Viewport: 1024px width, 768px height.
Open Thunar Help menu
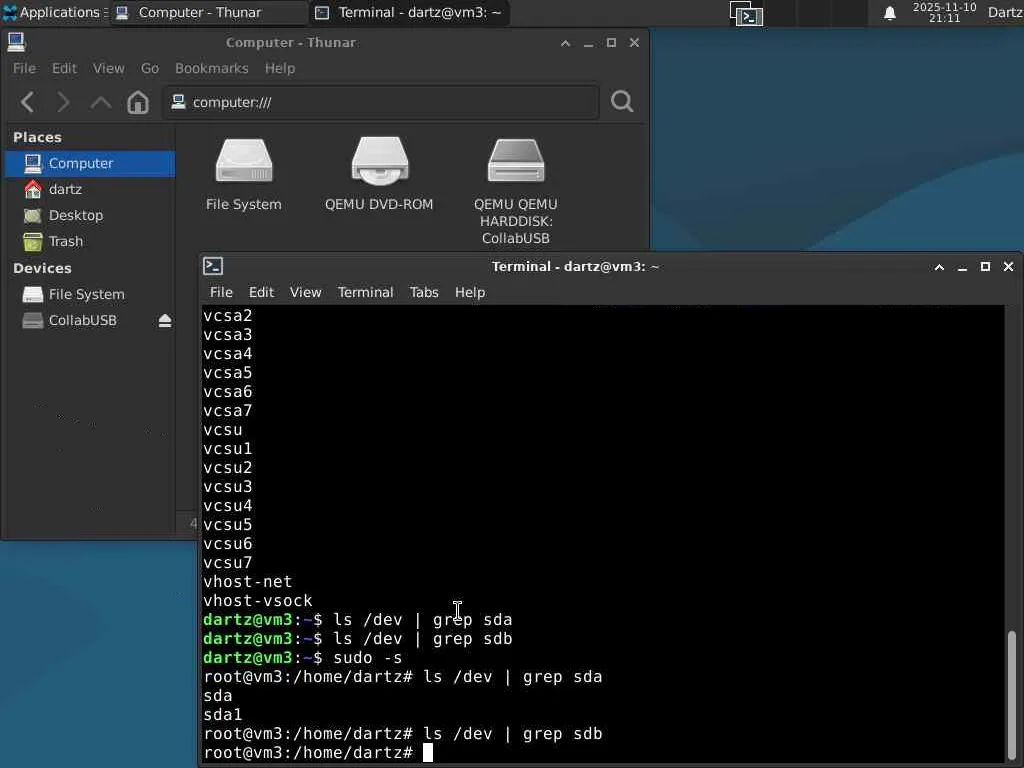click(x=280, y=68)
